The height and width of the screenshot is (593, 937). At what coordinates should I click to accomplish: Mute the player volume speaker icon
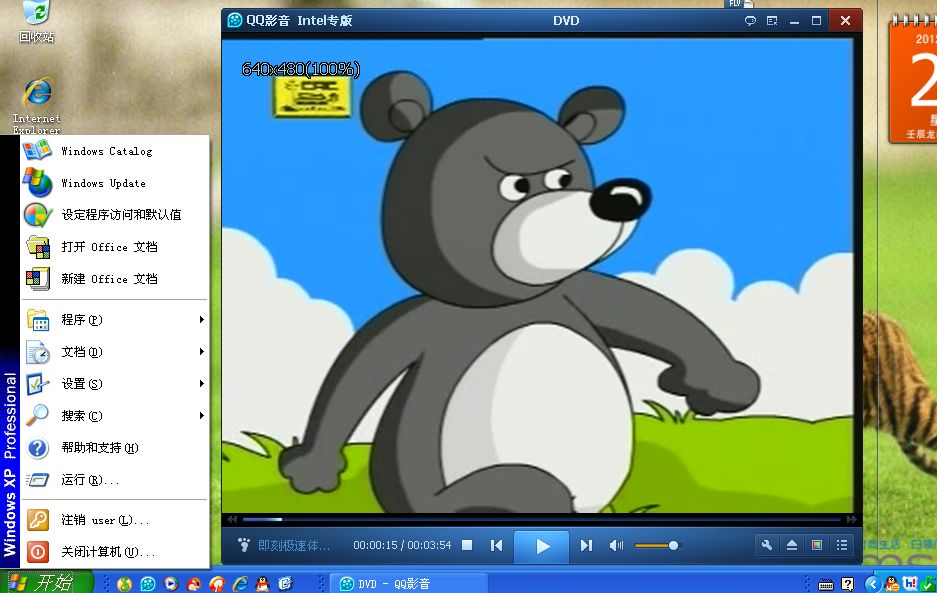(616, 545)
